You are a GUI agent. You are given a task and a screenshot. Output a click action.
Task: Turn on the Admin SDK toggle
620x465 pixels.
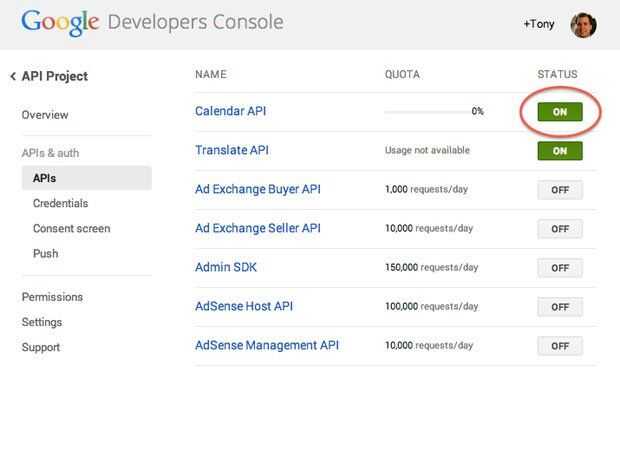pyautogui.click(x=560, y=268)
